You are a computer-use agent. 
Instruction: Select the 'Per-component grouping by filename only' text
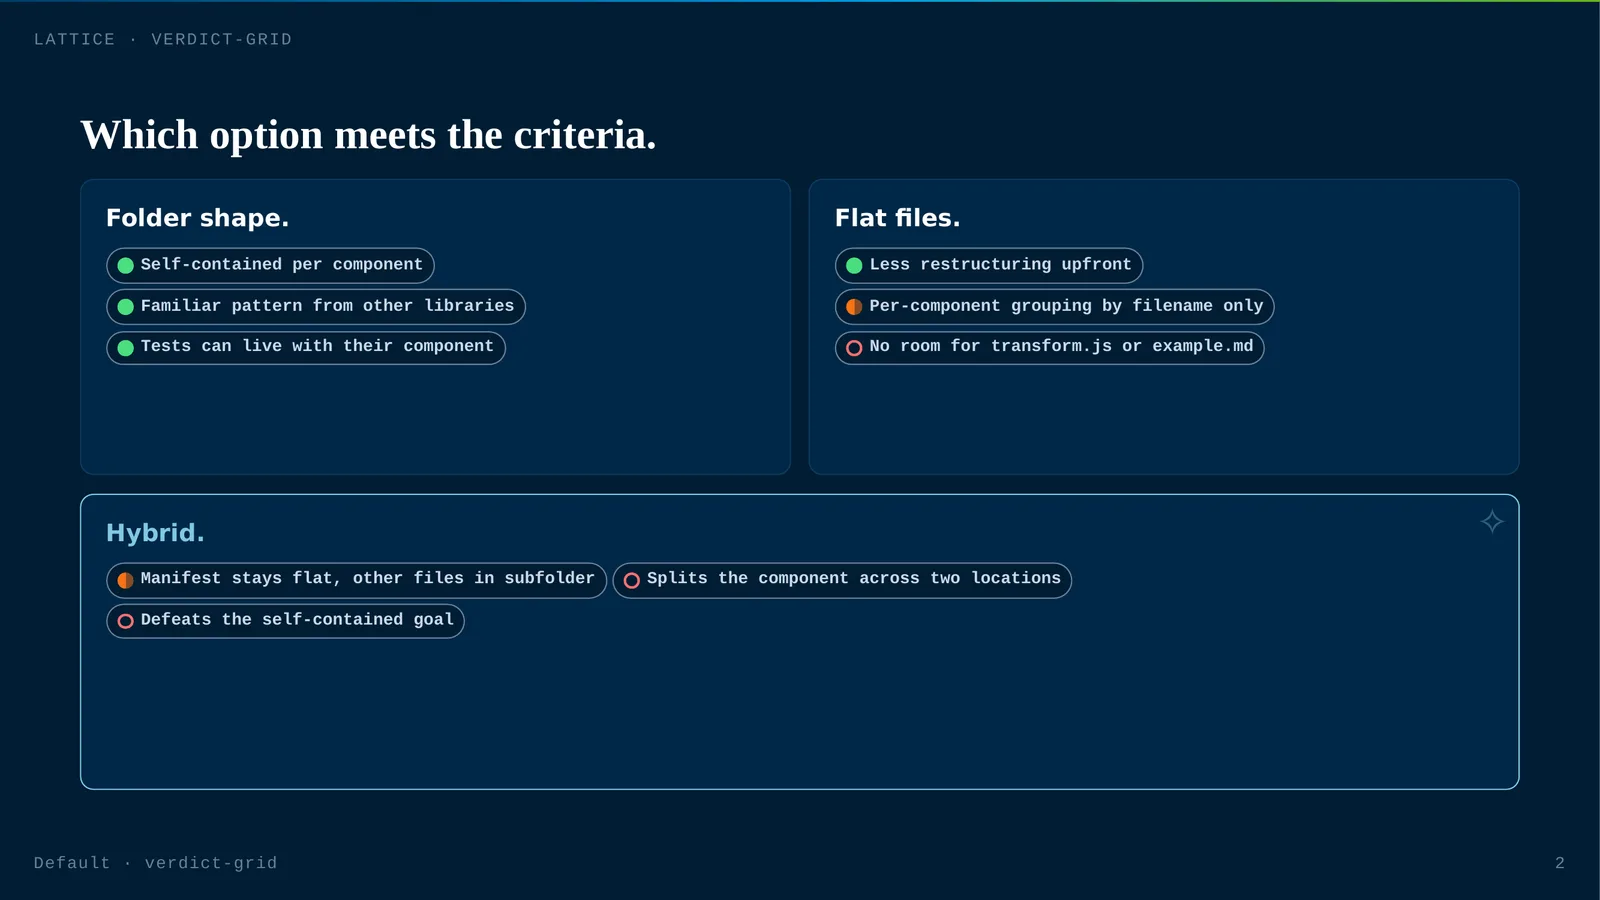point(1066,305)
